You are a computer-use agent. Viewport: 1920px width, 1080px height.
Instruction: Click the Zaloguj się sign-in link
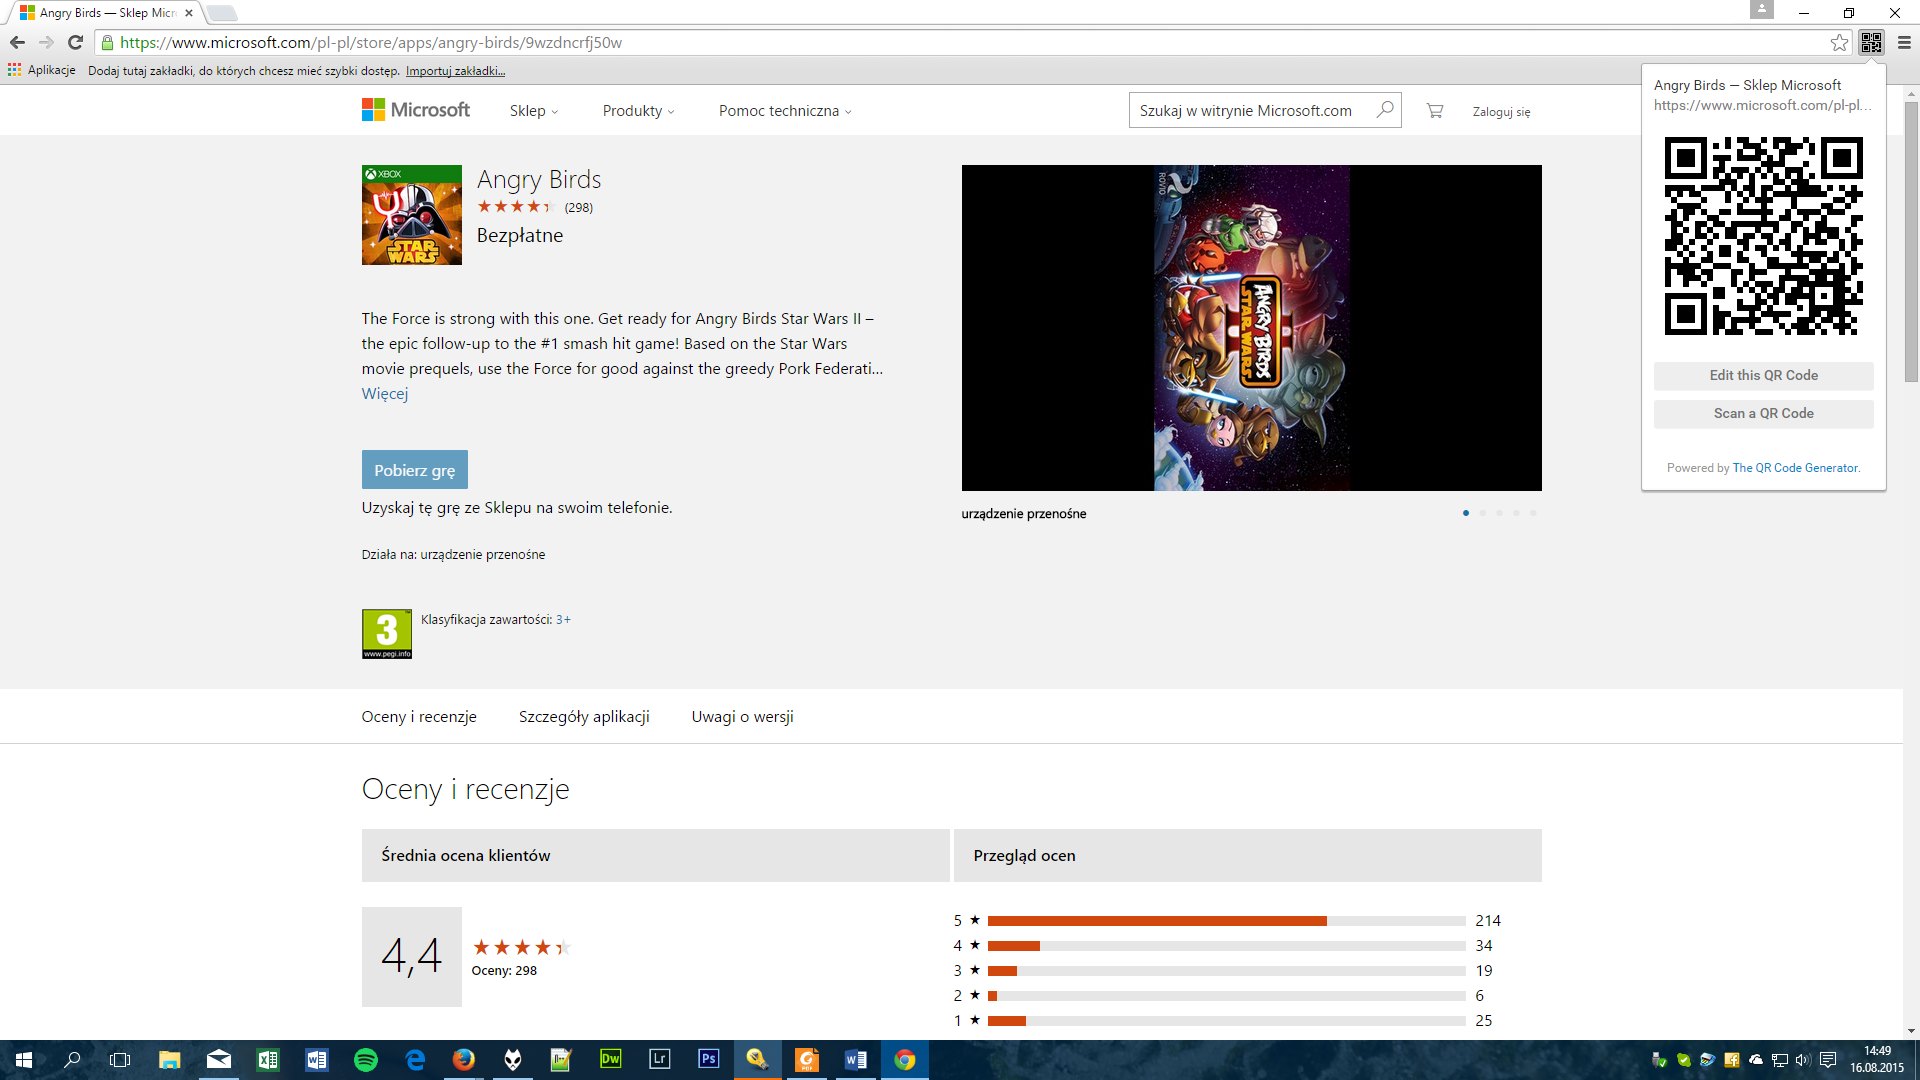coord(1501,112)
